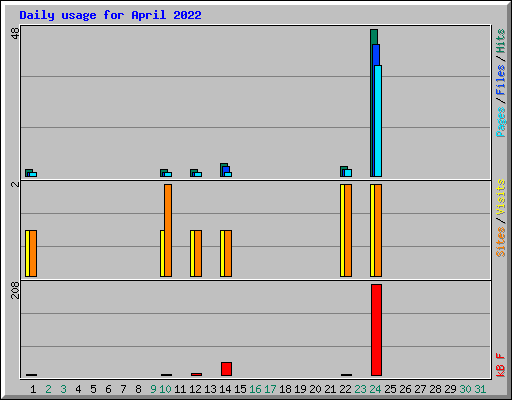
Task: Click the 'Pages' legend label
Action: 501,122
